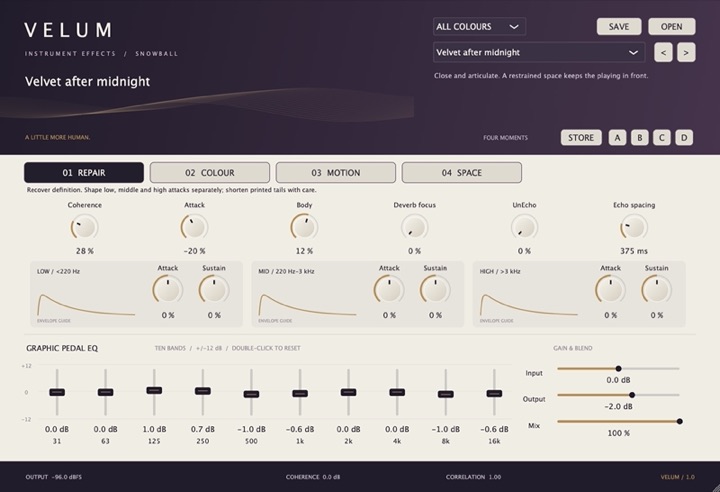Click the Input gain slider handle

coord(619,368)
